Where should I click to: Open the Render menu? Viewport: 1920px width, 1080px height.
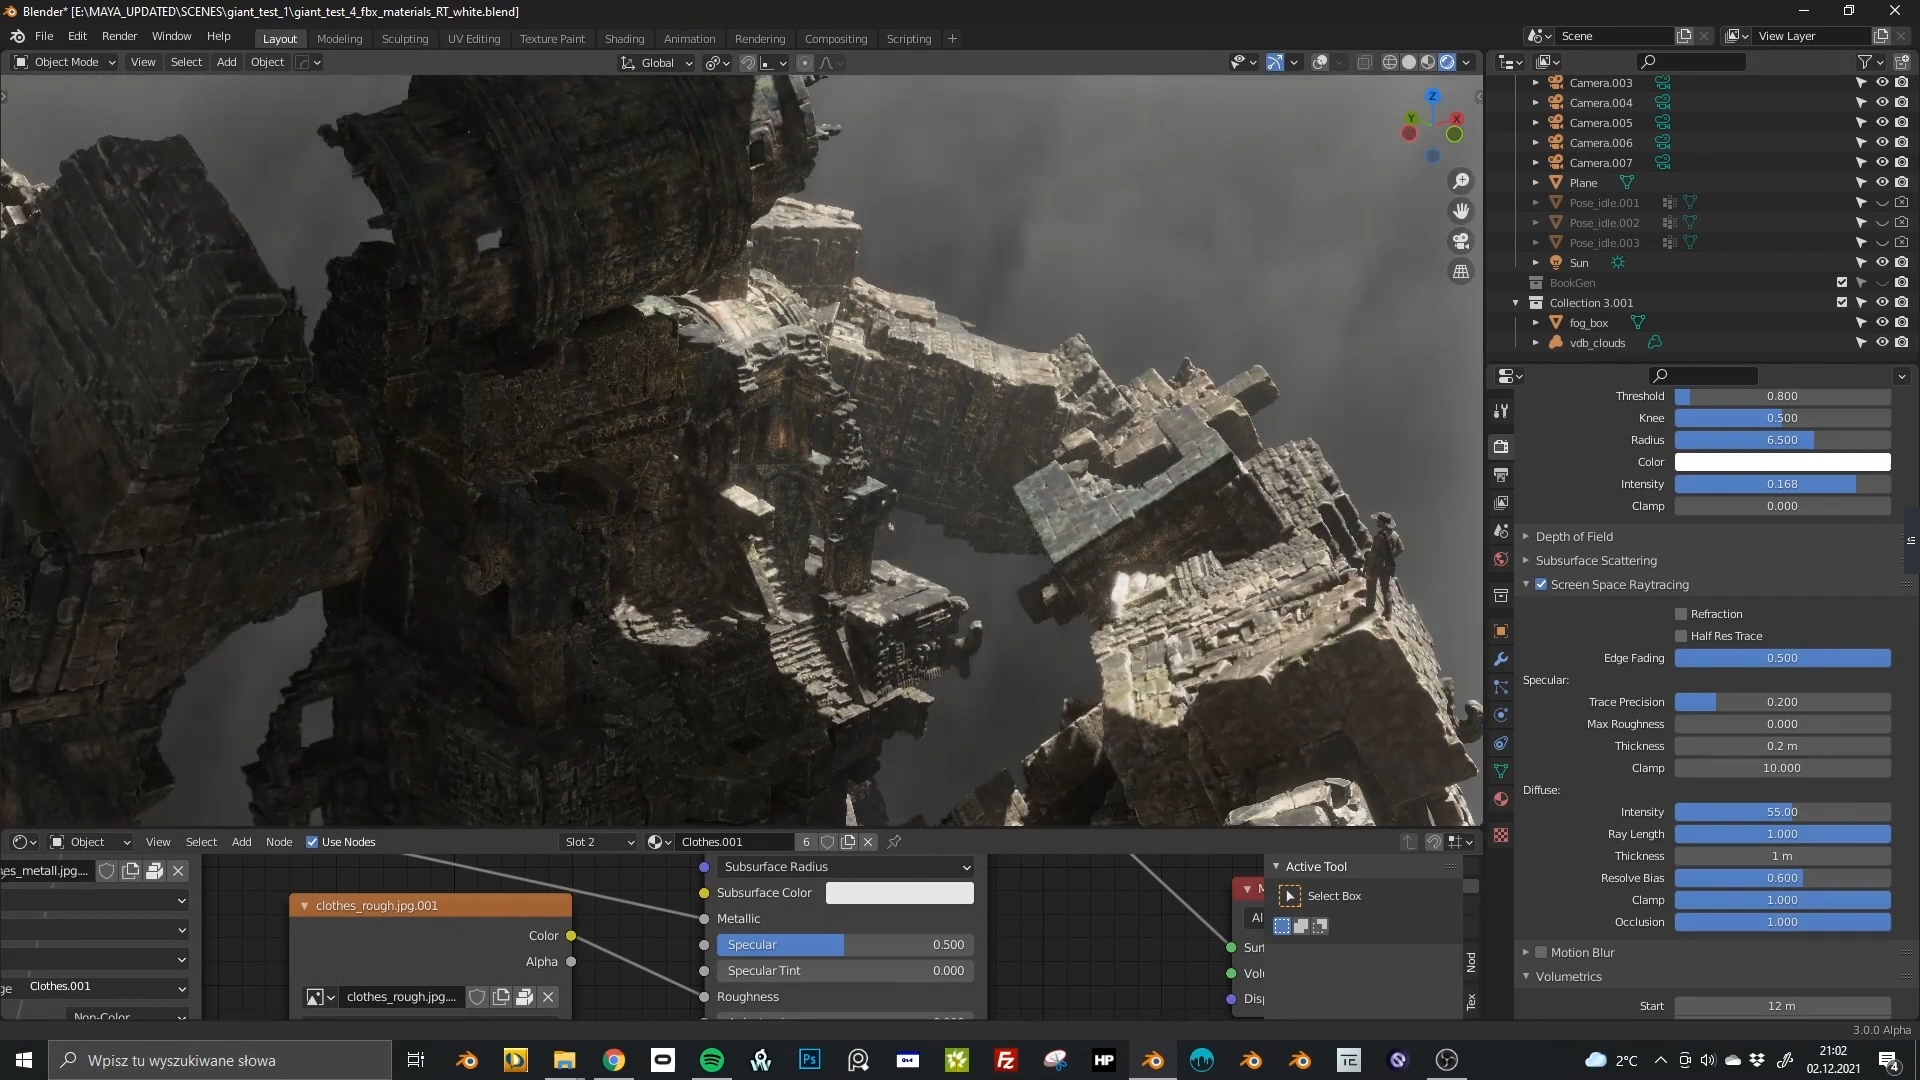[x=119, y=36]
